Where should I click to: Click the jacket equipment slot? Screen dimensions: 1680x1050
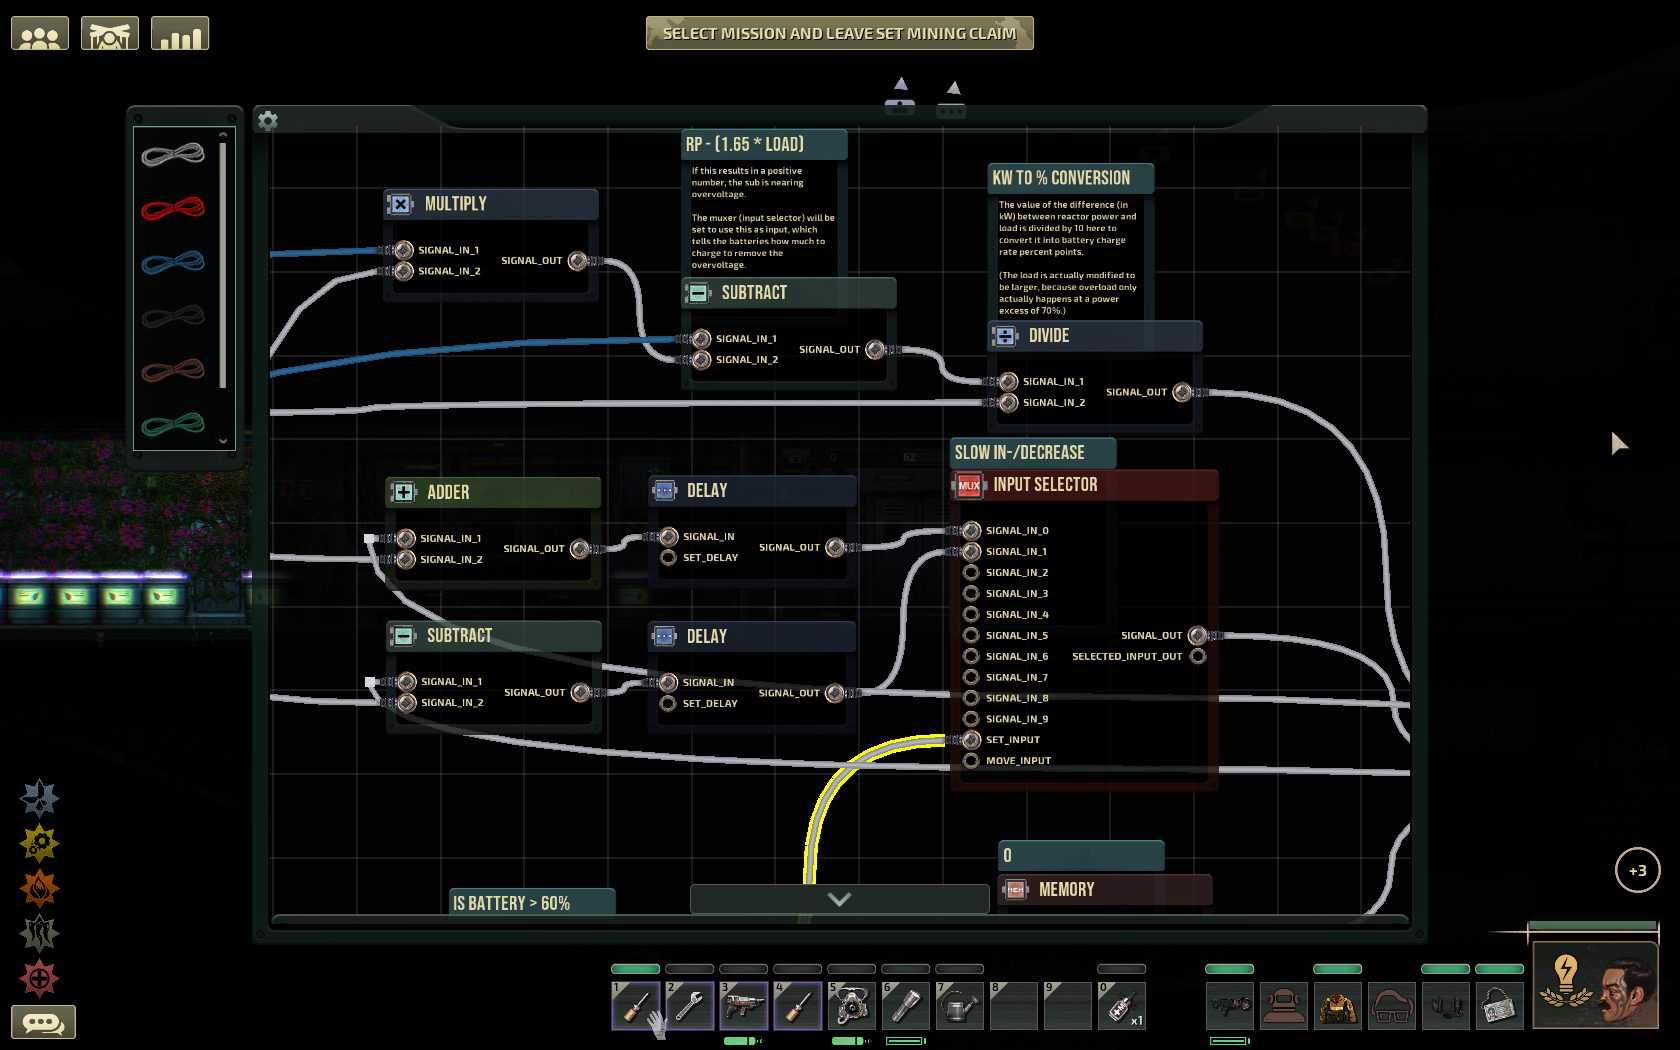click(1338, 1005)
